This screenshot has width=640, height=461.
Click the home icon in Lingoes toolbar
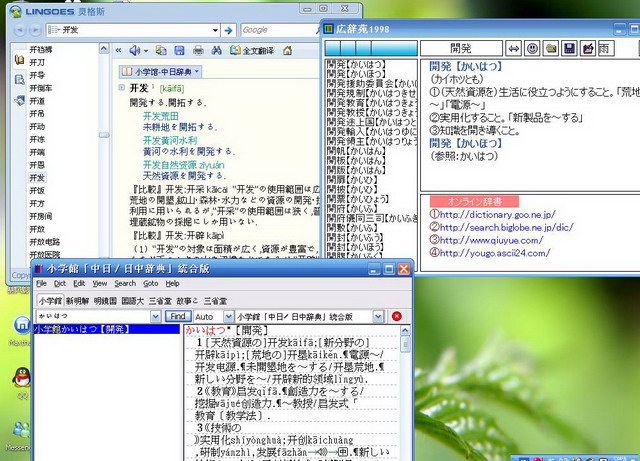coord(287,50)
